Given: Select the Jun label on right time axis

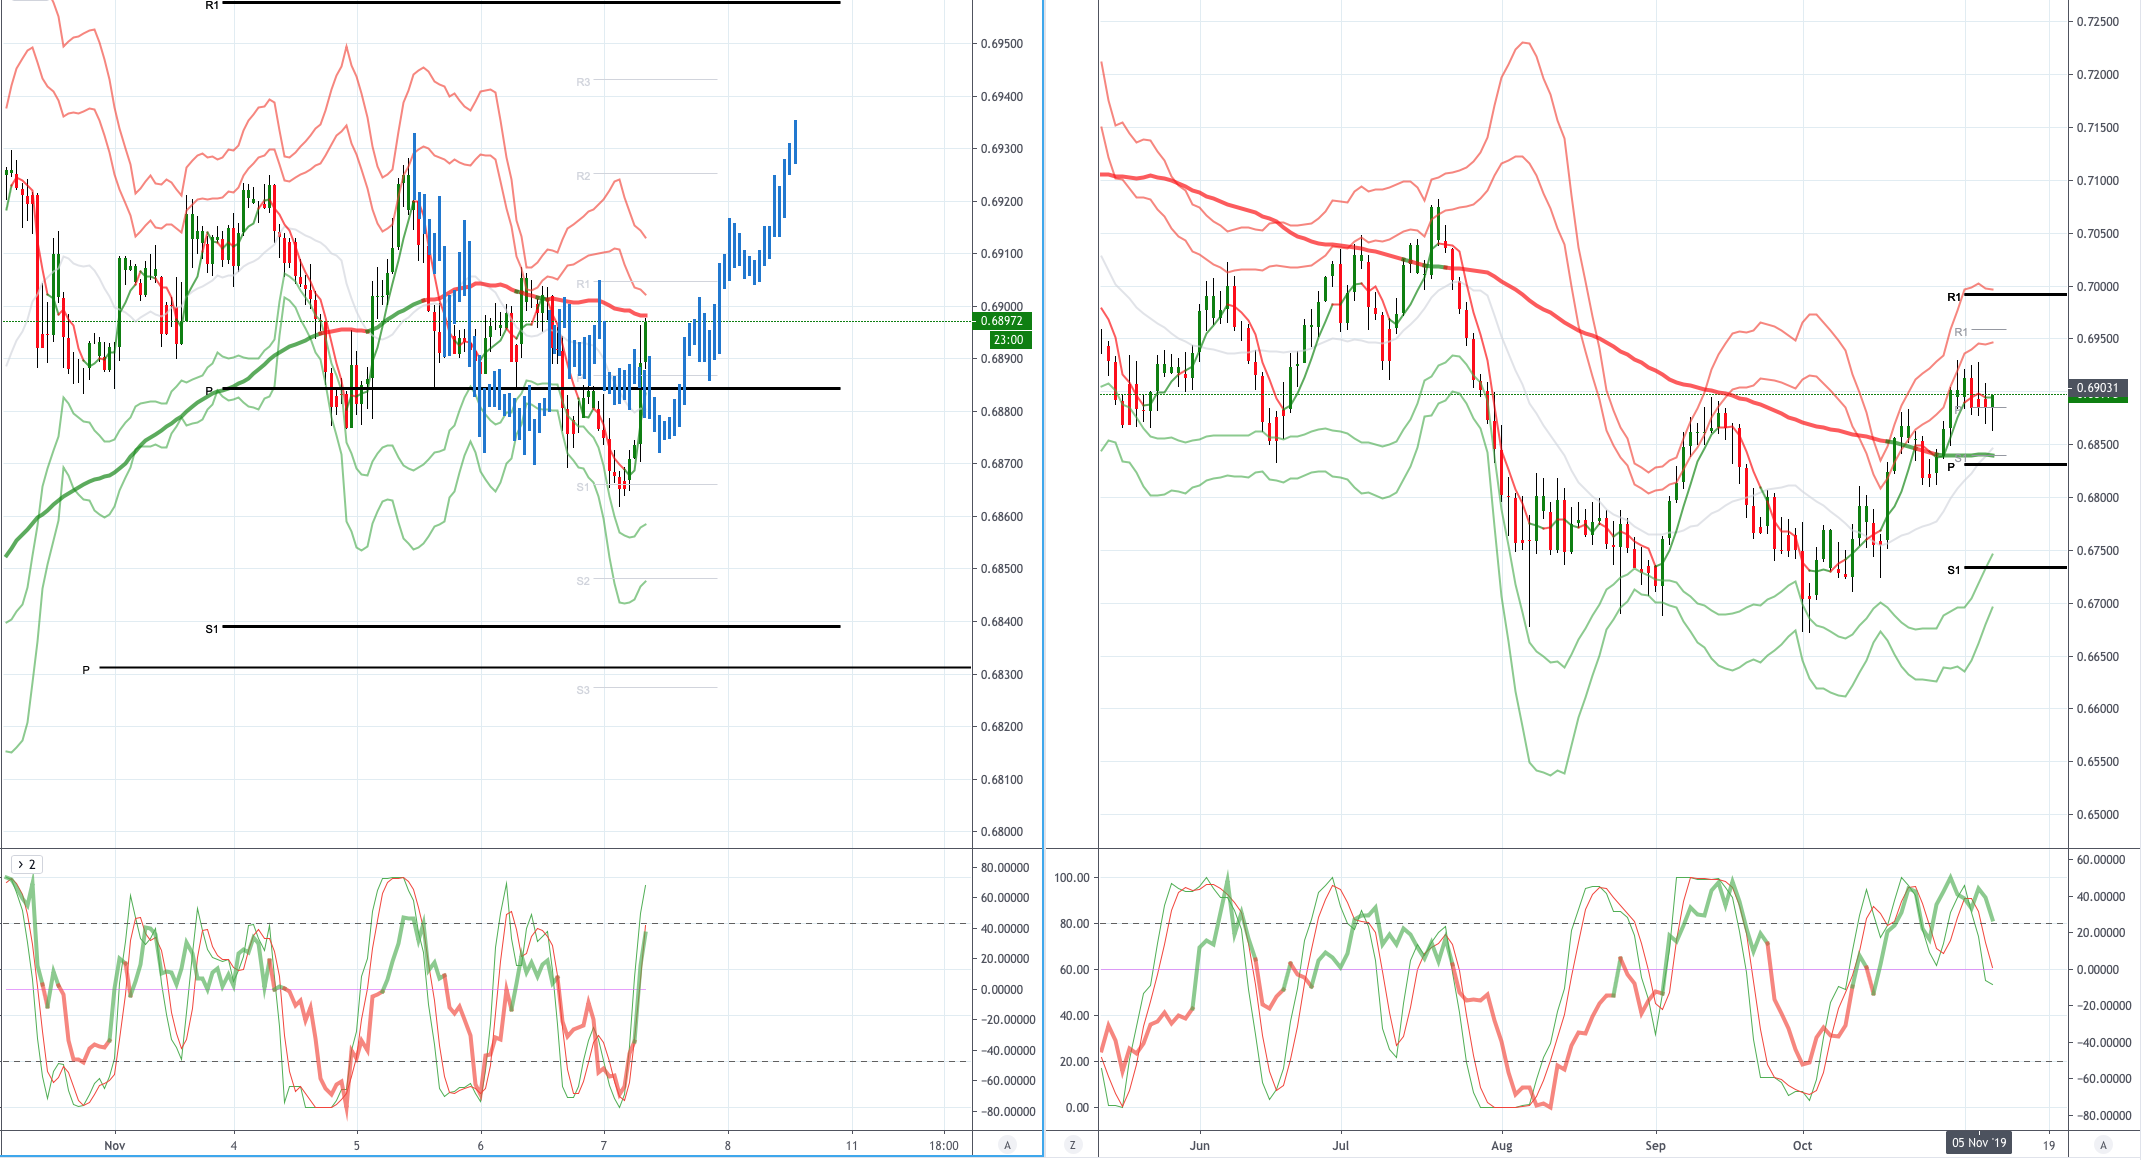Looking at the screenshot, I should coord(1200,1146).
